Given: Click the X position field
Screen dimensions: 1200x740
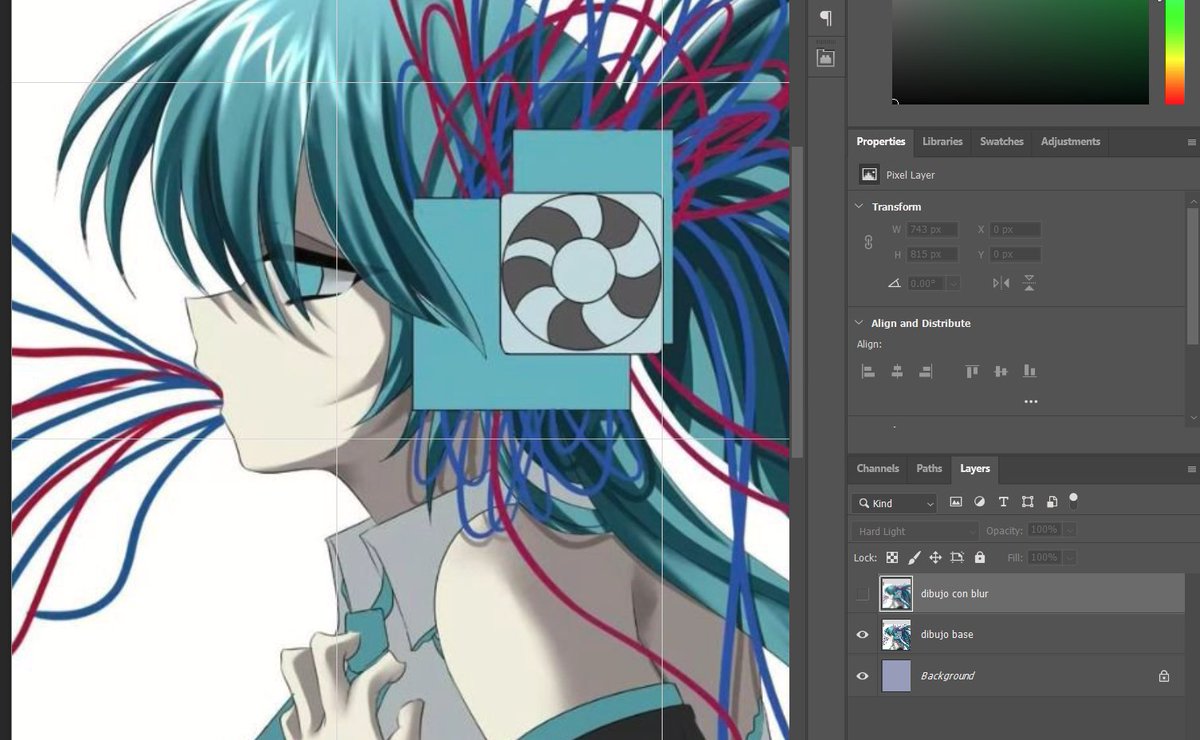Looking at the screenshot, I should tap(1016, 230).
